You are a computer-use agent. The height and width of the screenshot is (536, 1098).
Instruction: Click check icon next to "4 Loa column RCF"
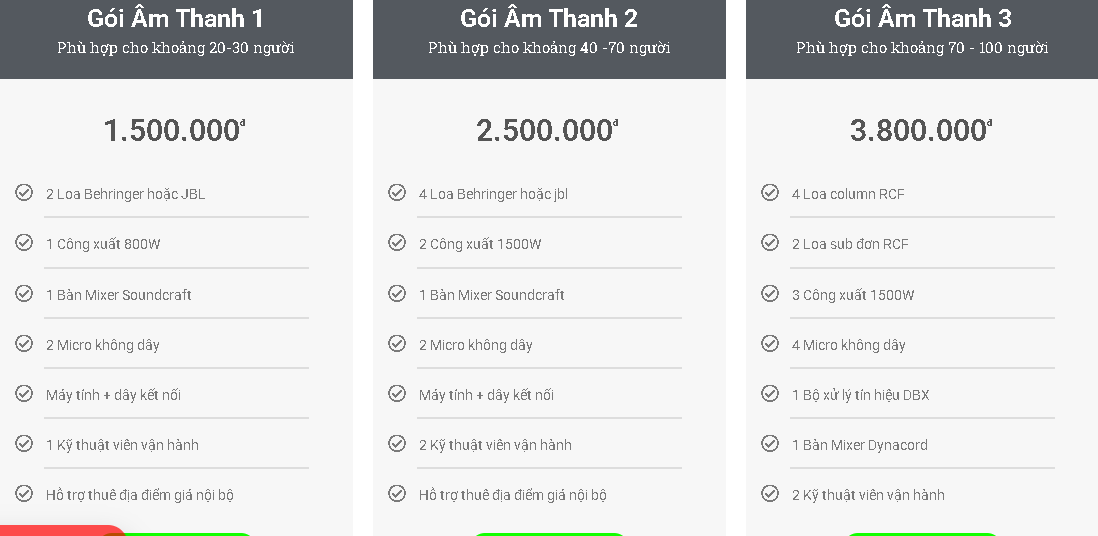tap(770, 192)
